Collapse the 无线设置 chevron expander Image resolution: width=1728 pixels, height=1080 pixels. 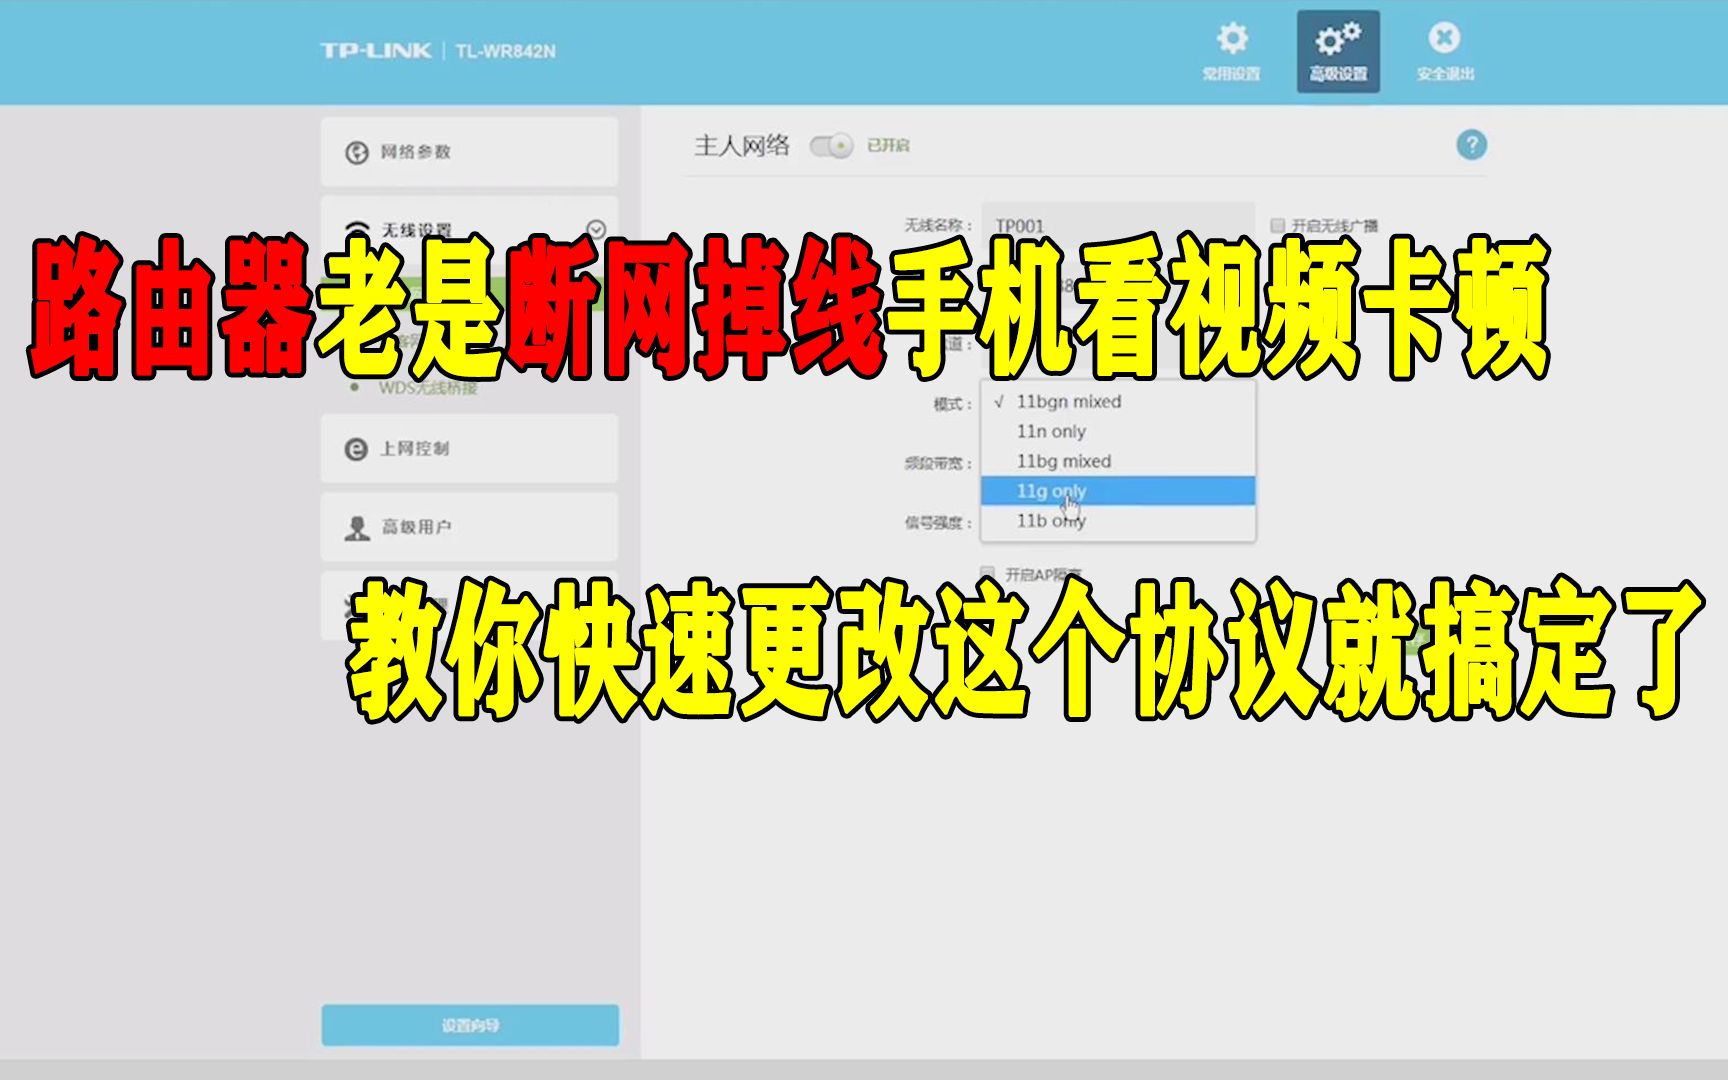click(596, 229)
